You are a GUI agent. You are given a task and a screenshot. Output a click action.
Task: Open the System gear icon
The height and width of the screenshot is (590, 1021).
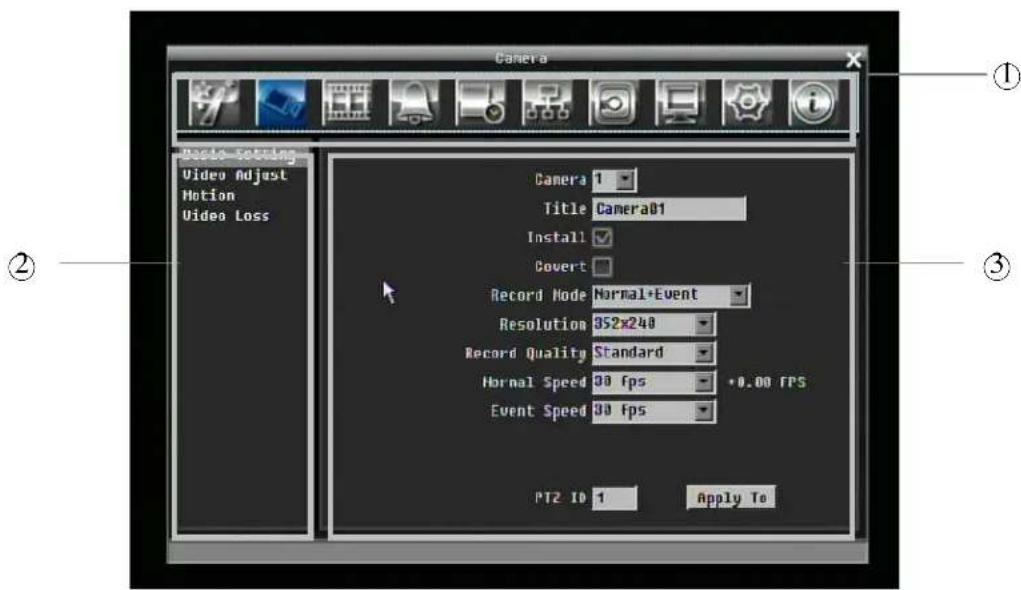(x=747, y=103)
